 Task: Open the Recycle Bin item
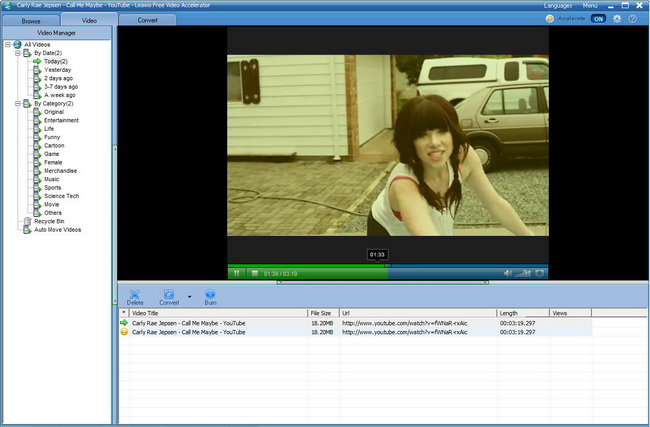[x=49, y=221]
